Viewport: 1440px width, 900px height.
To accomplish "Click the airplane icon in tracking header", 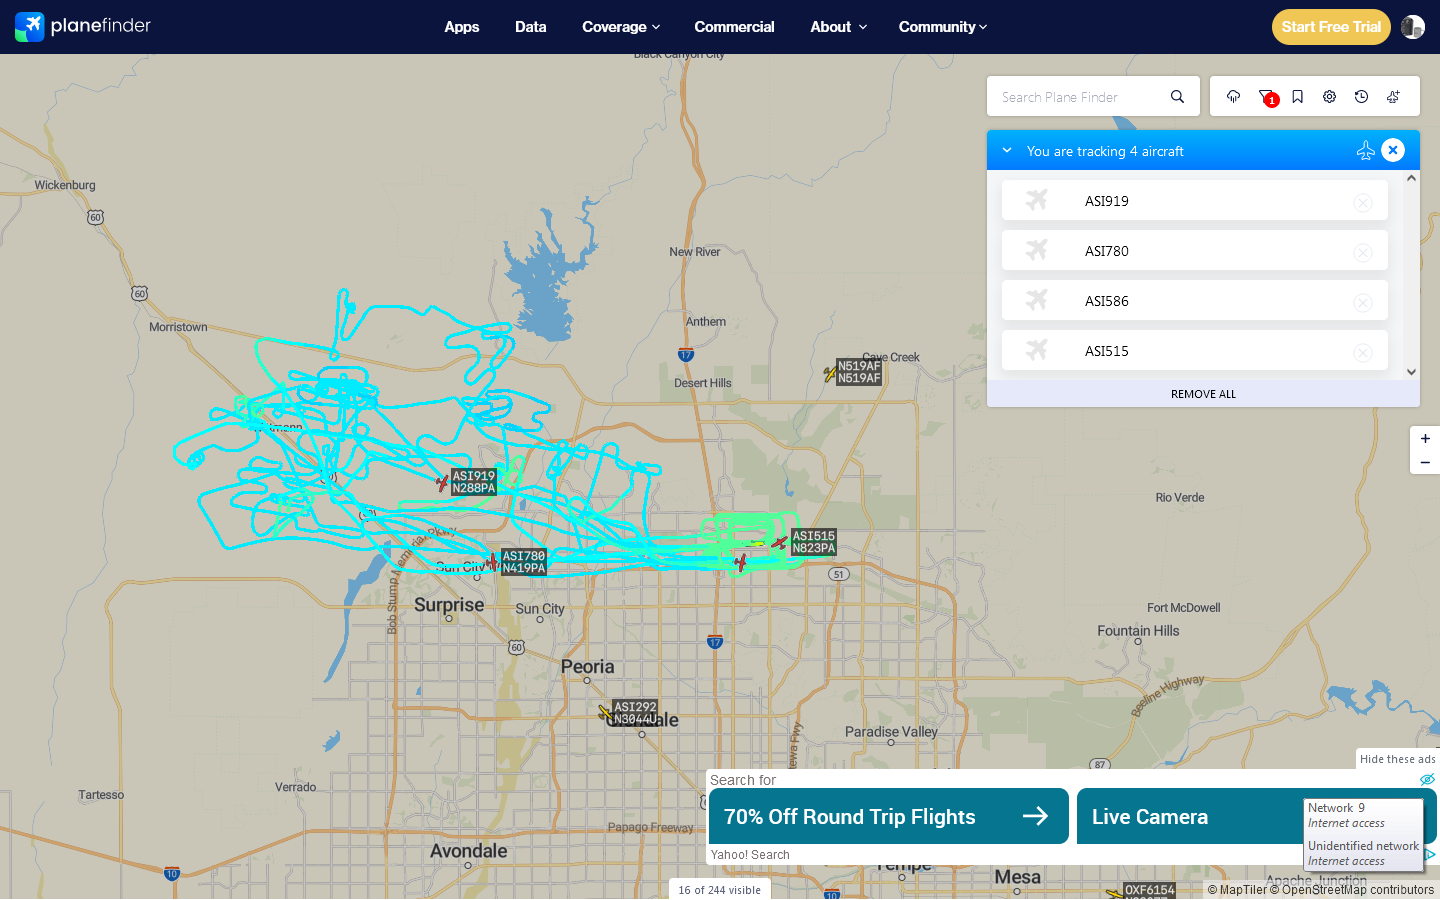I will (x=1365, y=151).
